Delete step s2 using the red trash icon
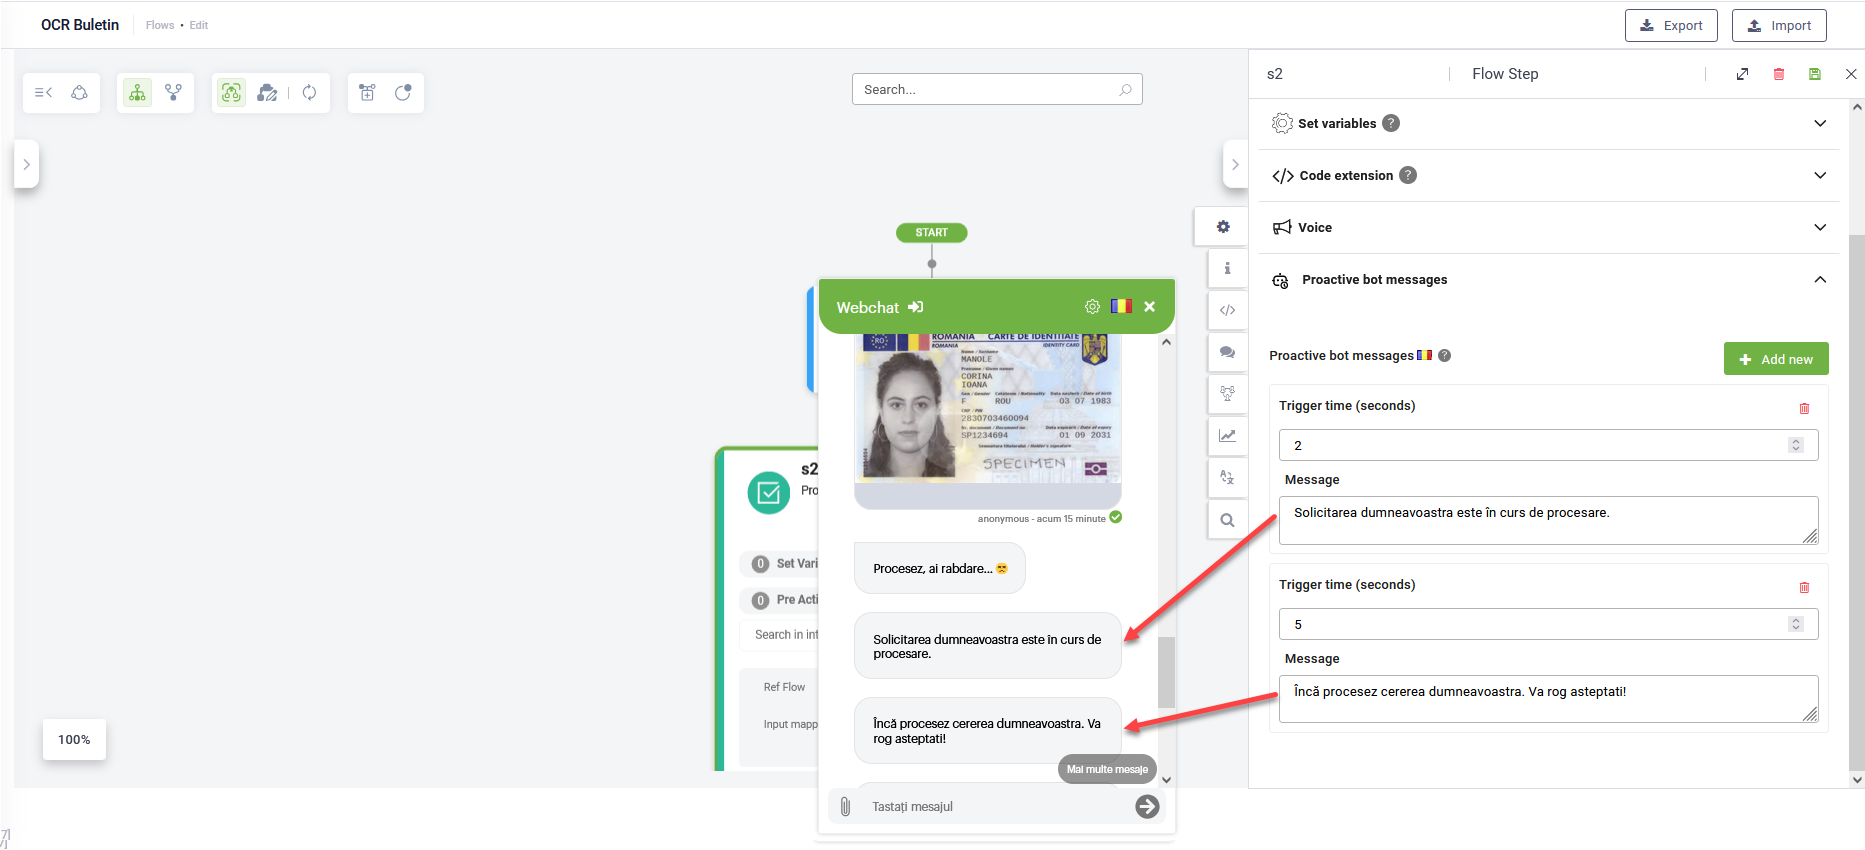The height and width of the screenshot is (850, 1865). coord(1778,74)
